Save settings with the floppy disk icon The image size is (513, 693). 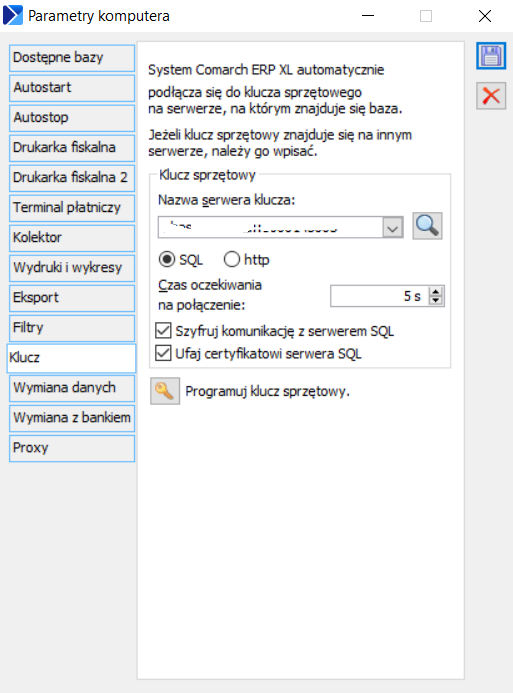pos(491,56)
